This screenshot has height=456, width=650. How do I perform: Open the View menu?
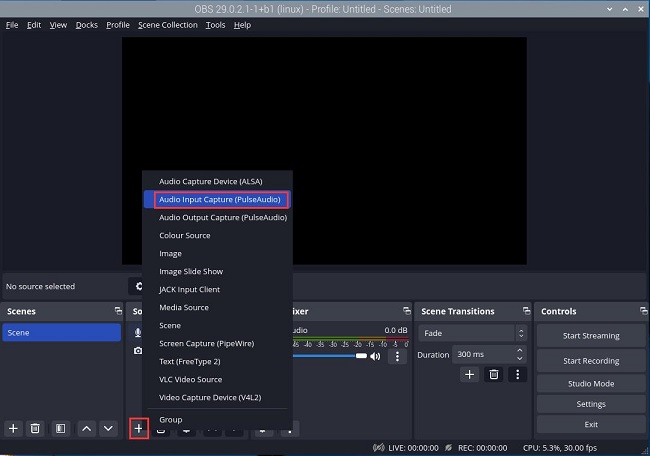pos(58,25)
